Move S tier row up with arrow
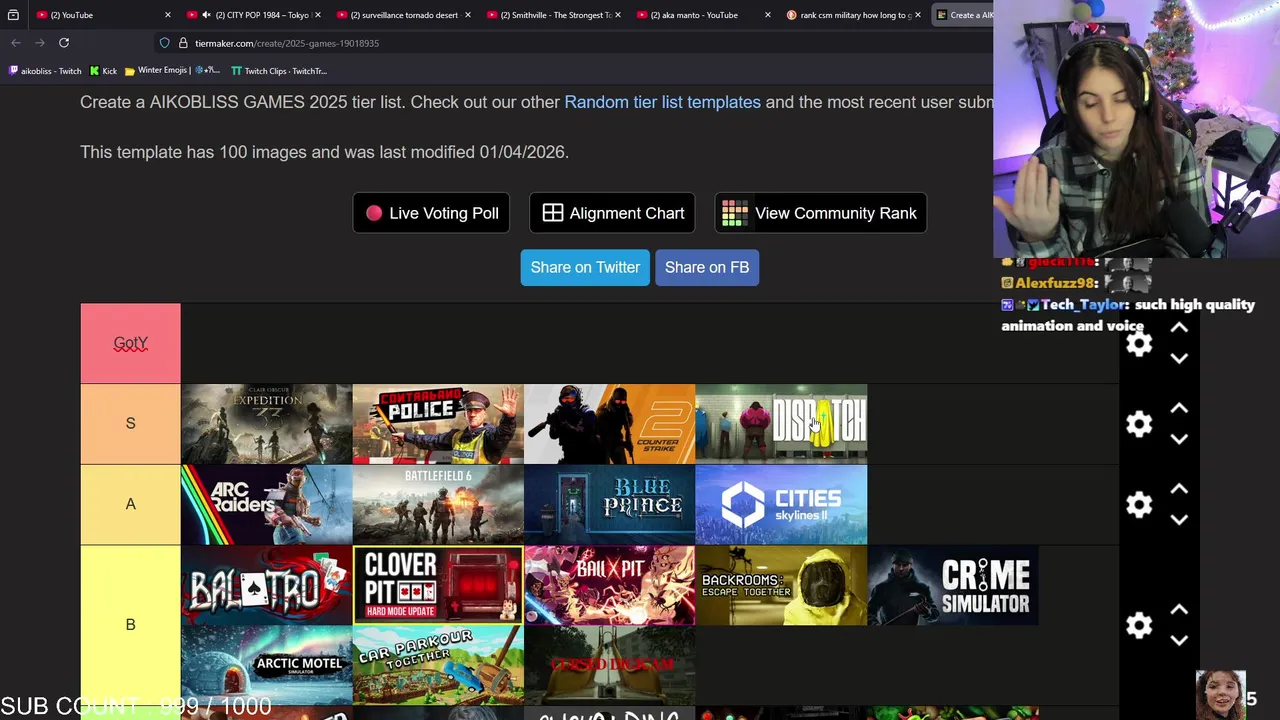Screen dimensions: 1280x720 coord(1179,409)
